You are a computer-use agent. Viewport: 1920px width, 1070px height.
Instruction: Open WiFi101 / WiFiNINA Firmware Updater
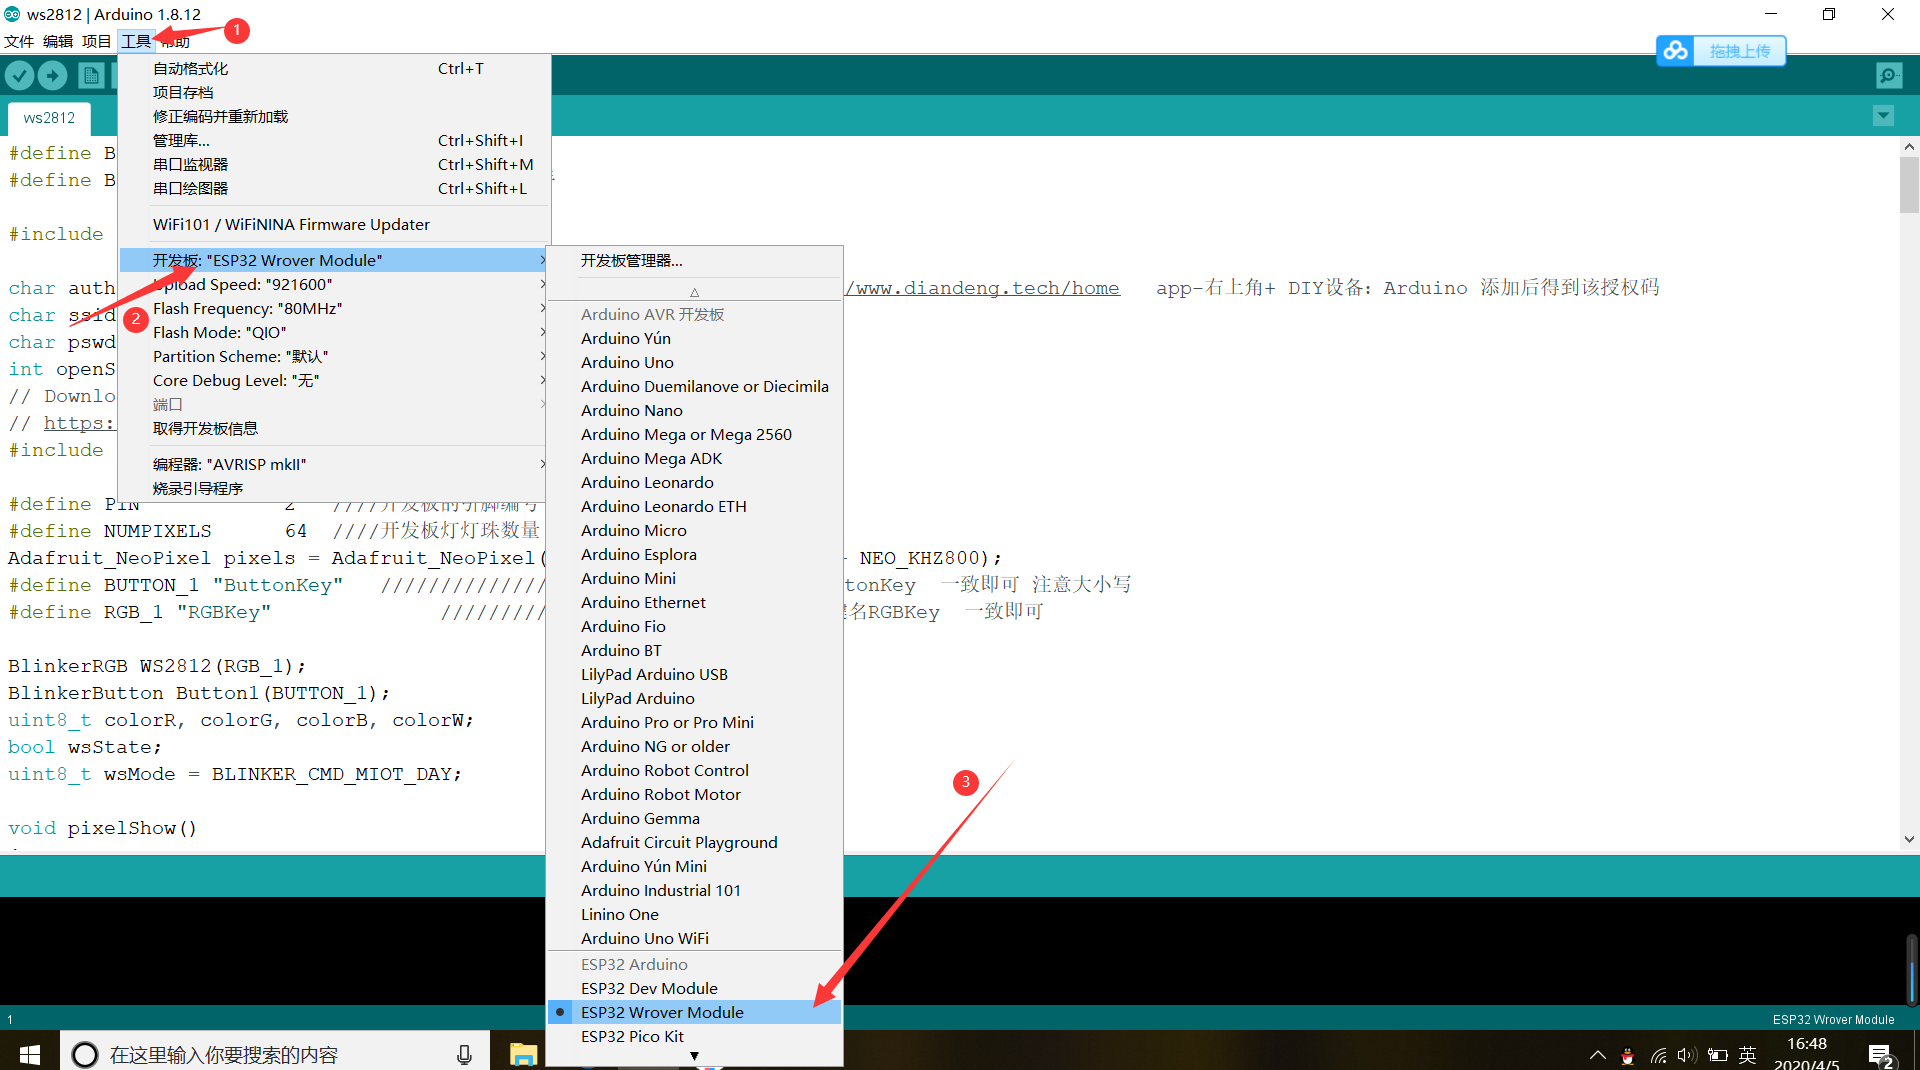click(335, 224)
